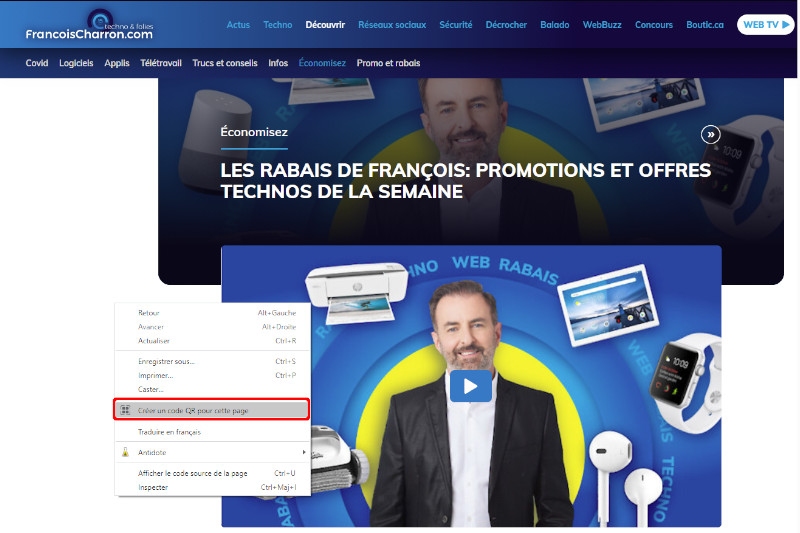Go to Découvrir in main navigation
This screenshot has height=533, width=800.
[x=325, y=24]
